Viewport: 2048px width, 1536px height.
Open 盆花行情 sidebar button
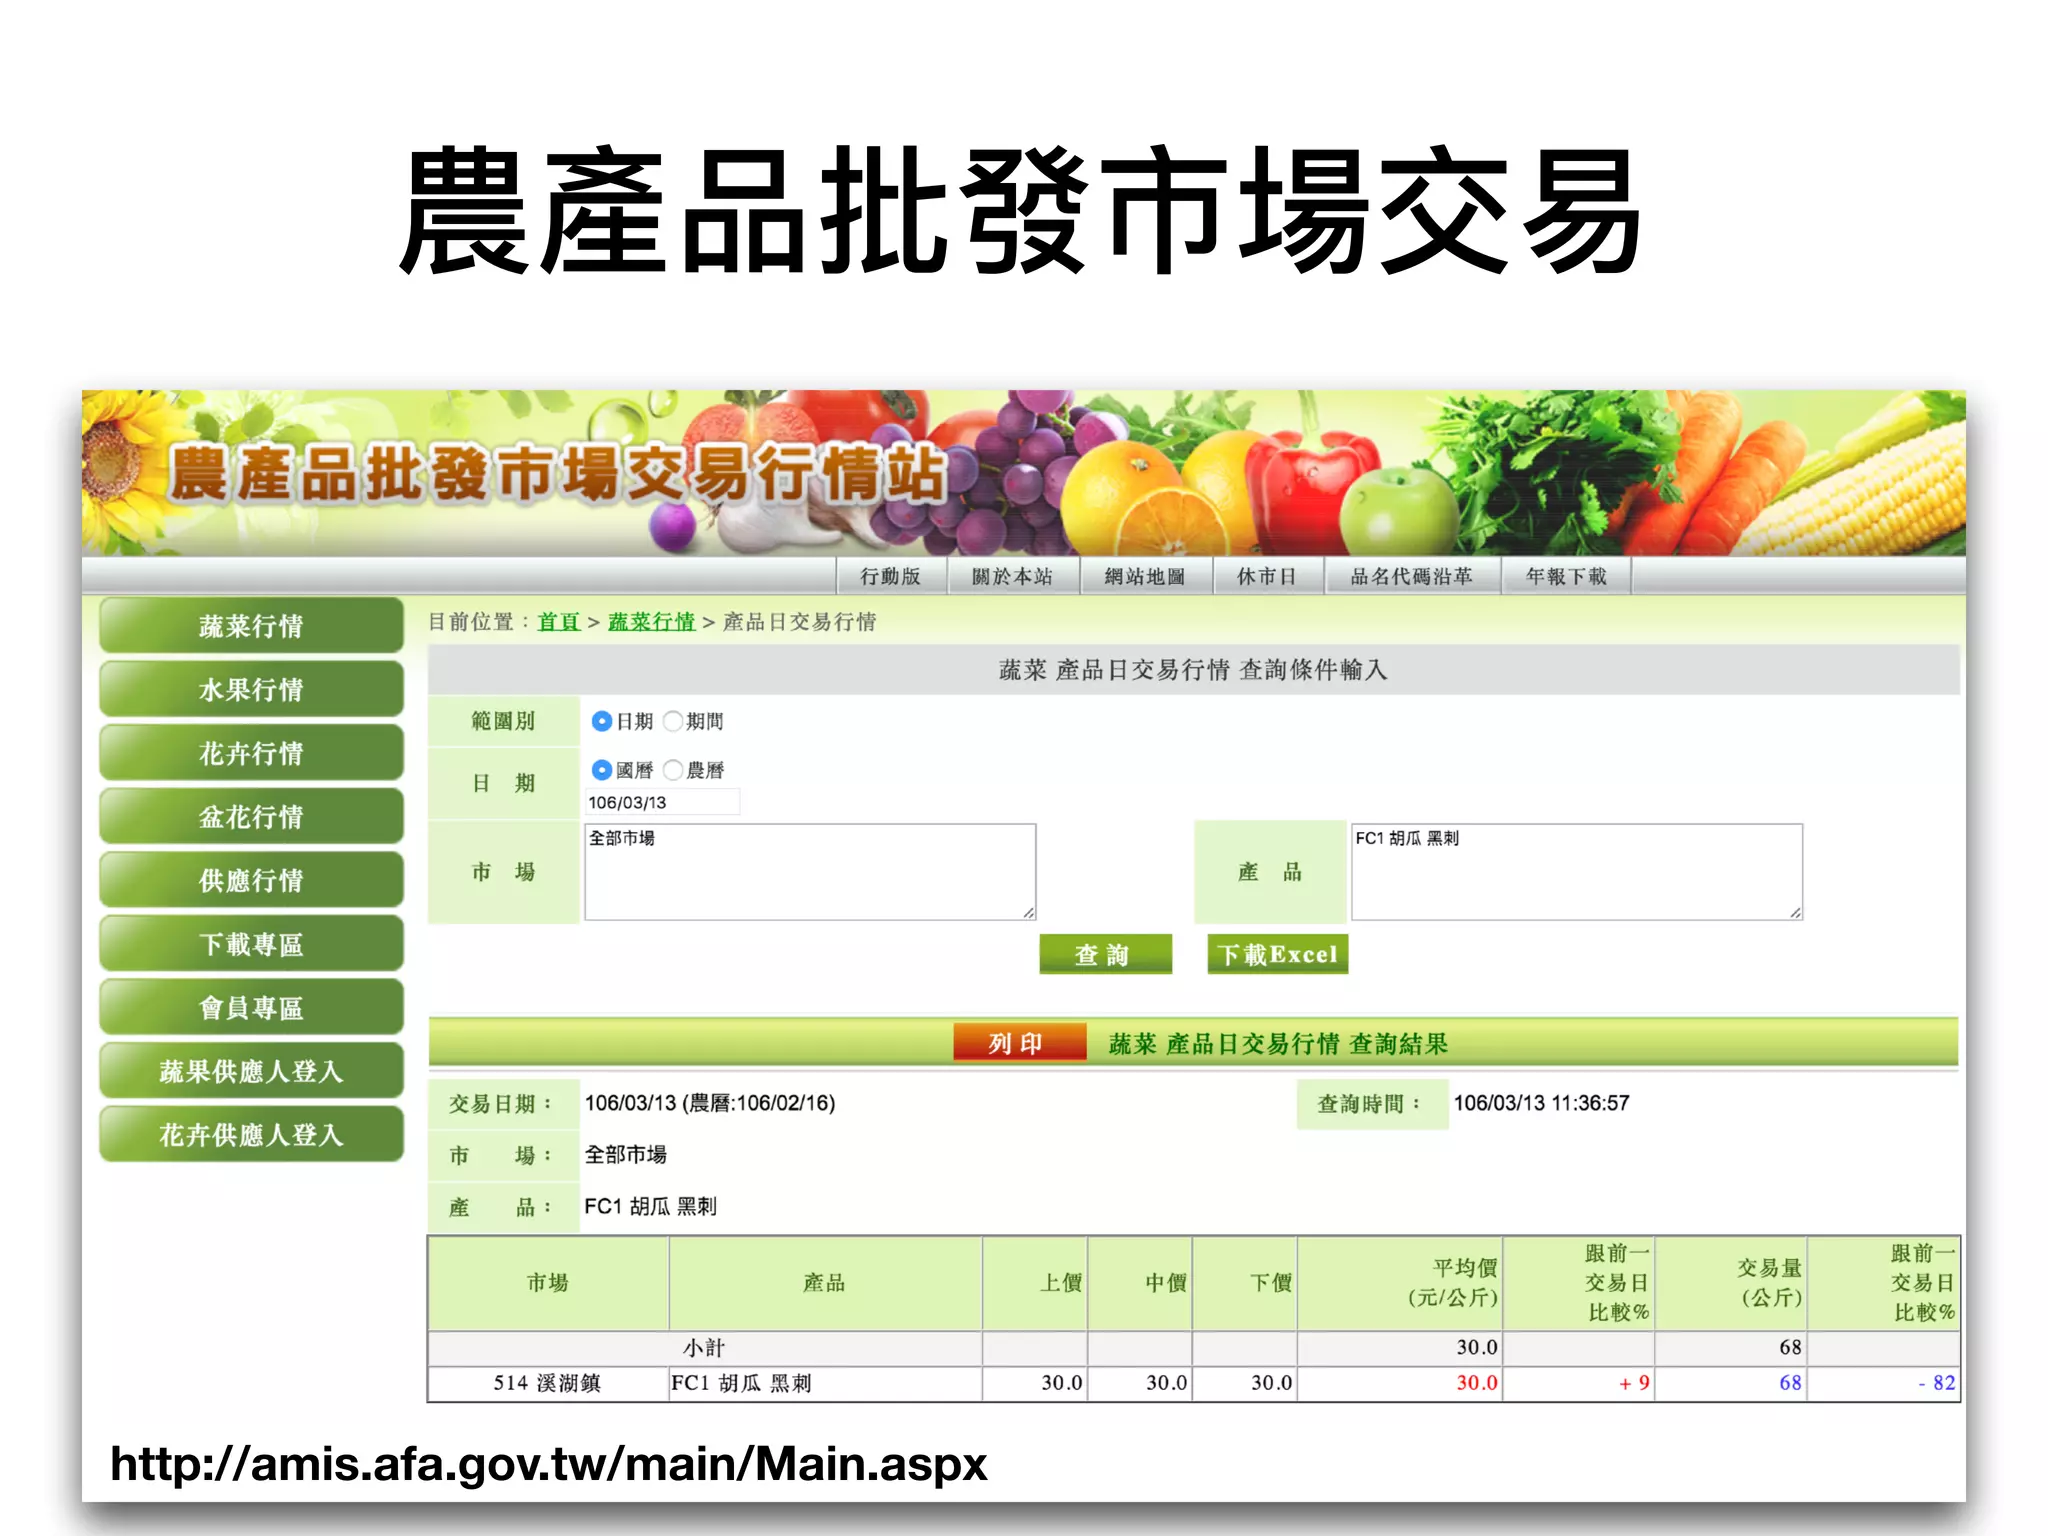[251, 817]
